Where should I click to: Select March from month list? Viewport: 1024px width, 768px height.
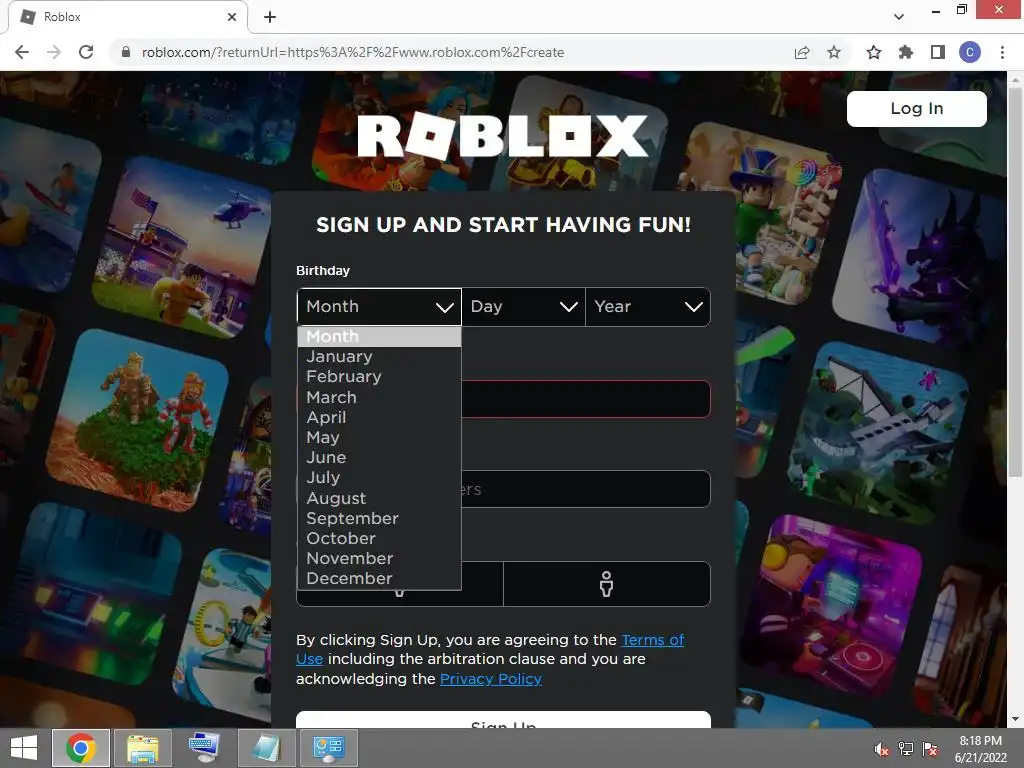tap(379, 397)
